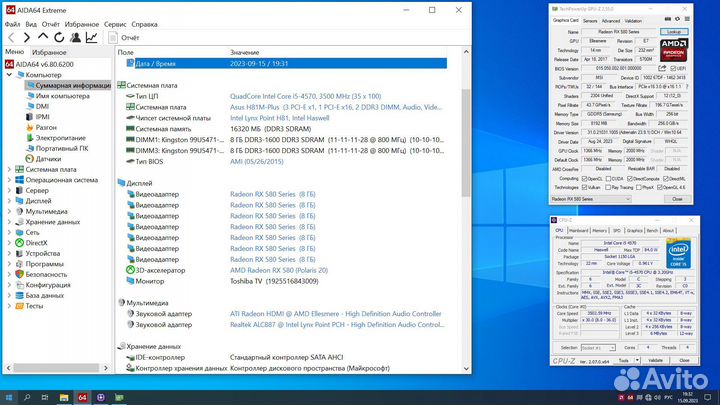Expand the Операционная система tree node

[9, 180]
